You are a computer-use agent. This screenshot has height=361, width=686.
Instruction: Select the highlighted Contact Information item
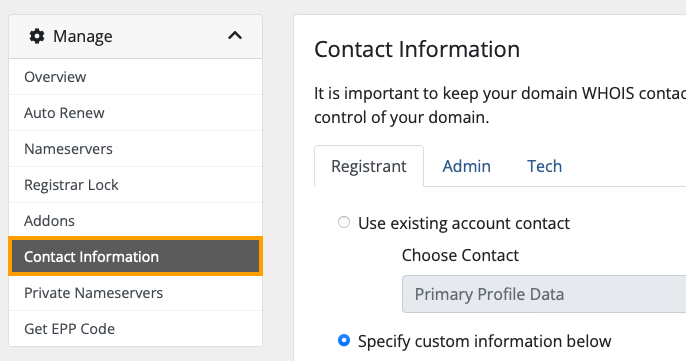[x=136, y=256]
